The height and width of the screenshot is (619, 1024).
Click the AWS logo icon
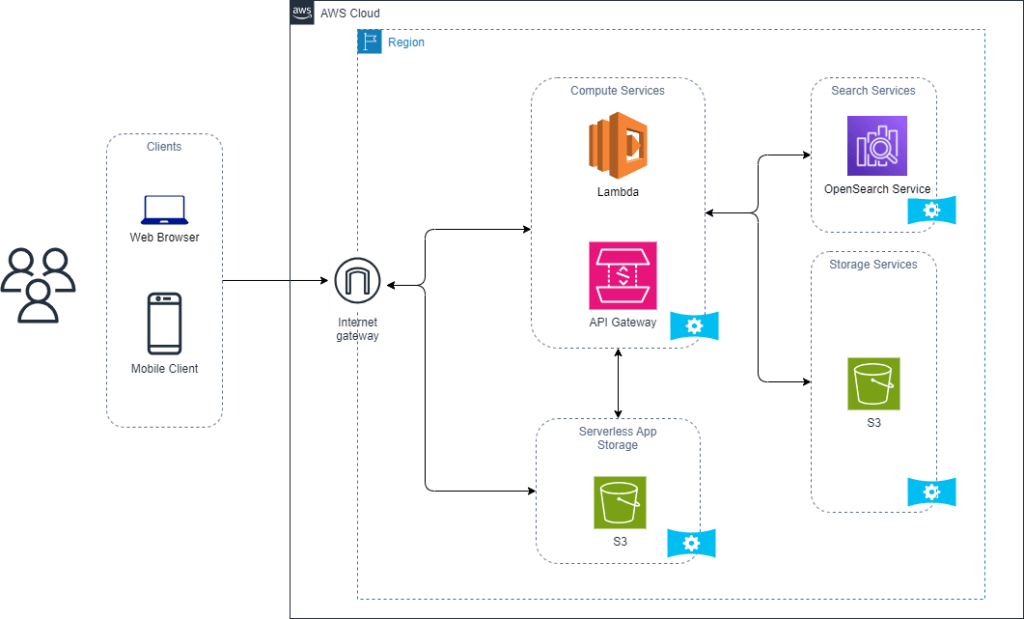tap(302, 12)
